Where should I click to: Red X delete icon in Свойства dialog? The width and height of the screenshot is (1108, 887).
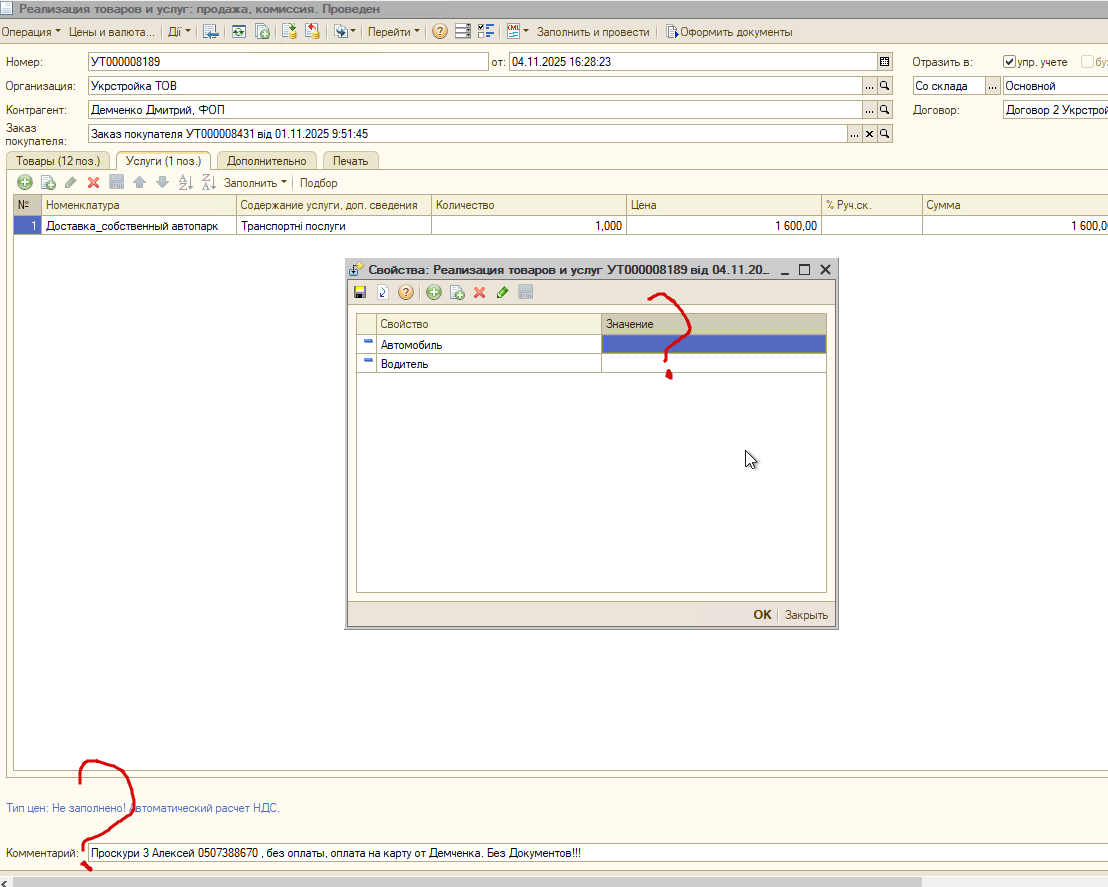click(x=480, y=293)
